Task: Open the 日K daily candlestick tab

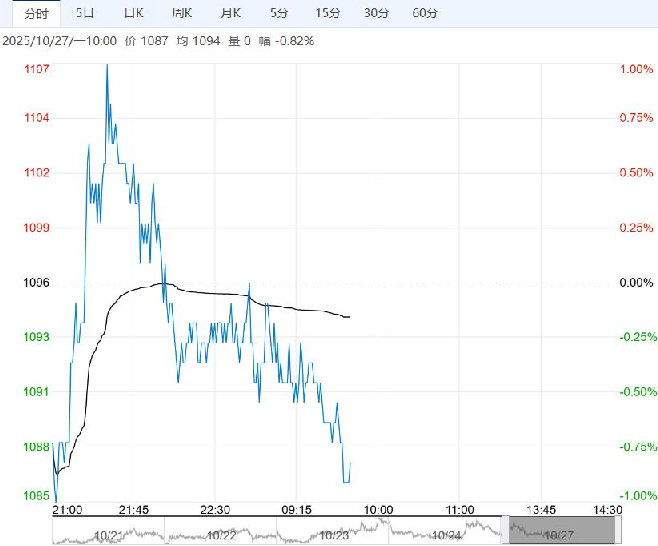Action: (x=133, y=13)
